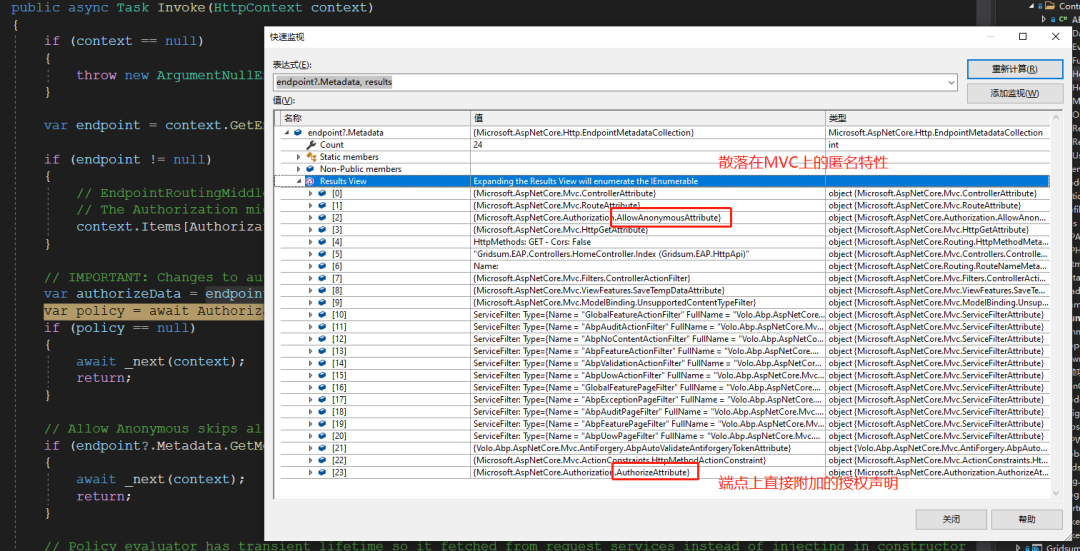Click the cube icon of row [11]
The height and width of the screenshot is (551, 1080).
pyautogui.click(x=322, y=326)
